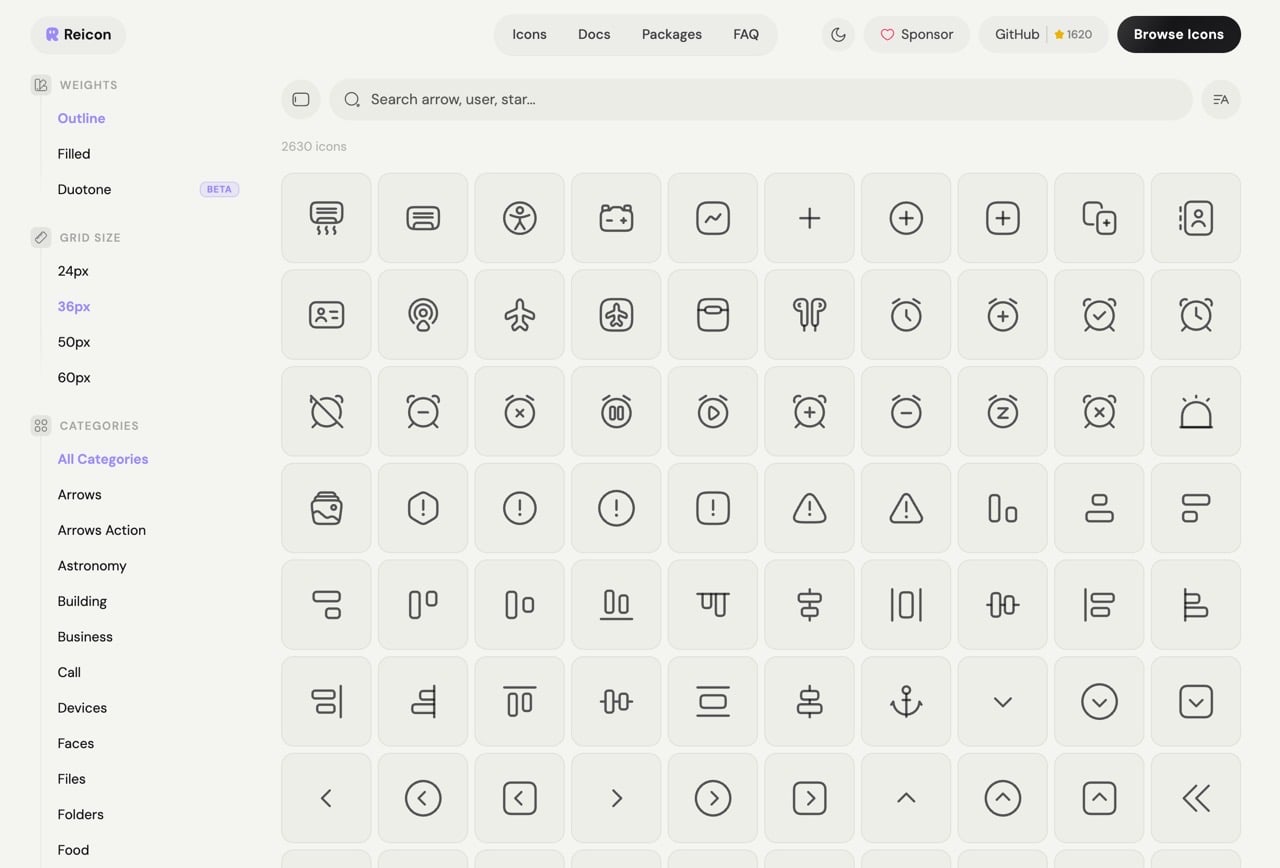Click the air conditioner with heat waves icon

pyautogui.click(x=326, y=218)
